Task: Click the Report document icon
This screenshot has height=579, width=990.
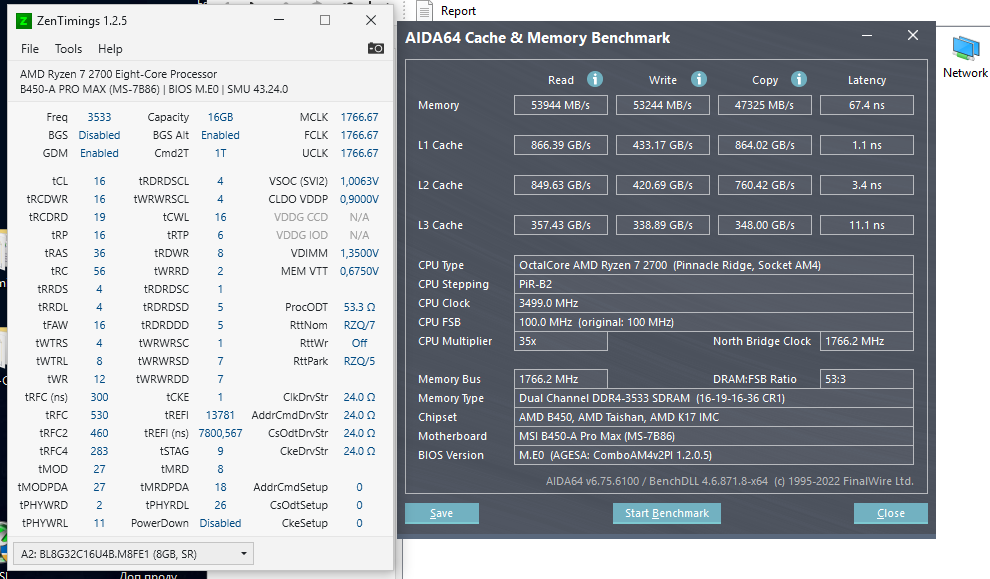Action: point(425,11)
